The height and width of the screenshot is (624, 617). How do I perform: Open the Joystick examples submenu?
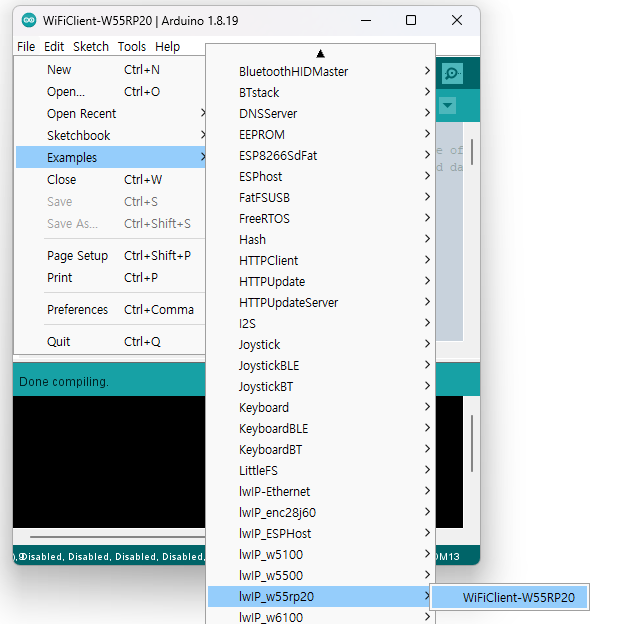pyautogui.click(x=321, y=344)
